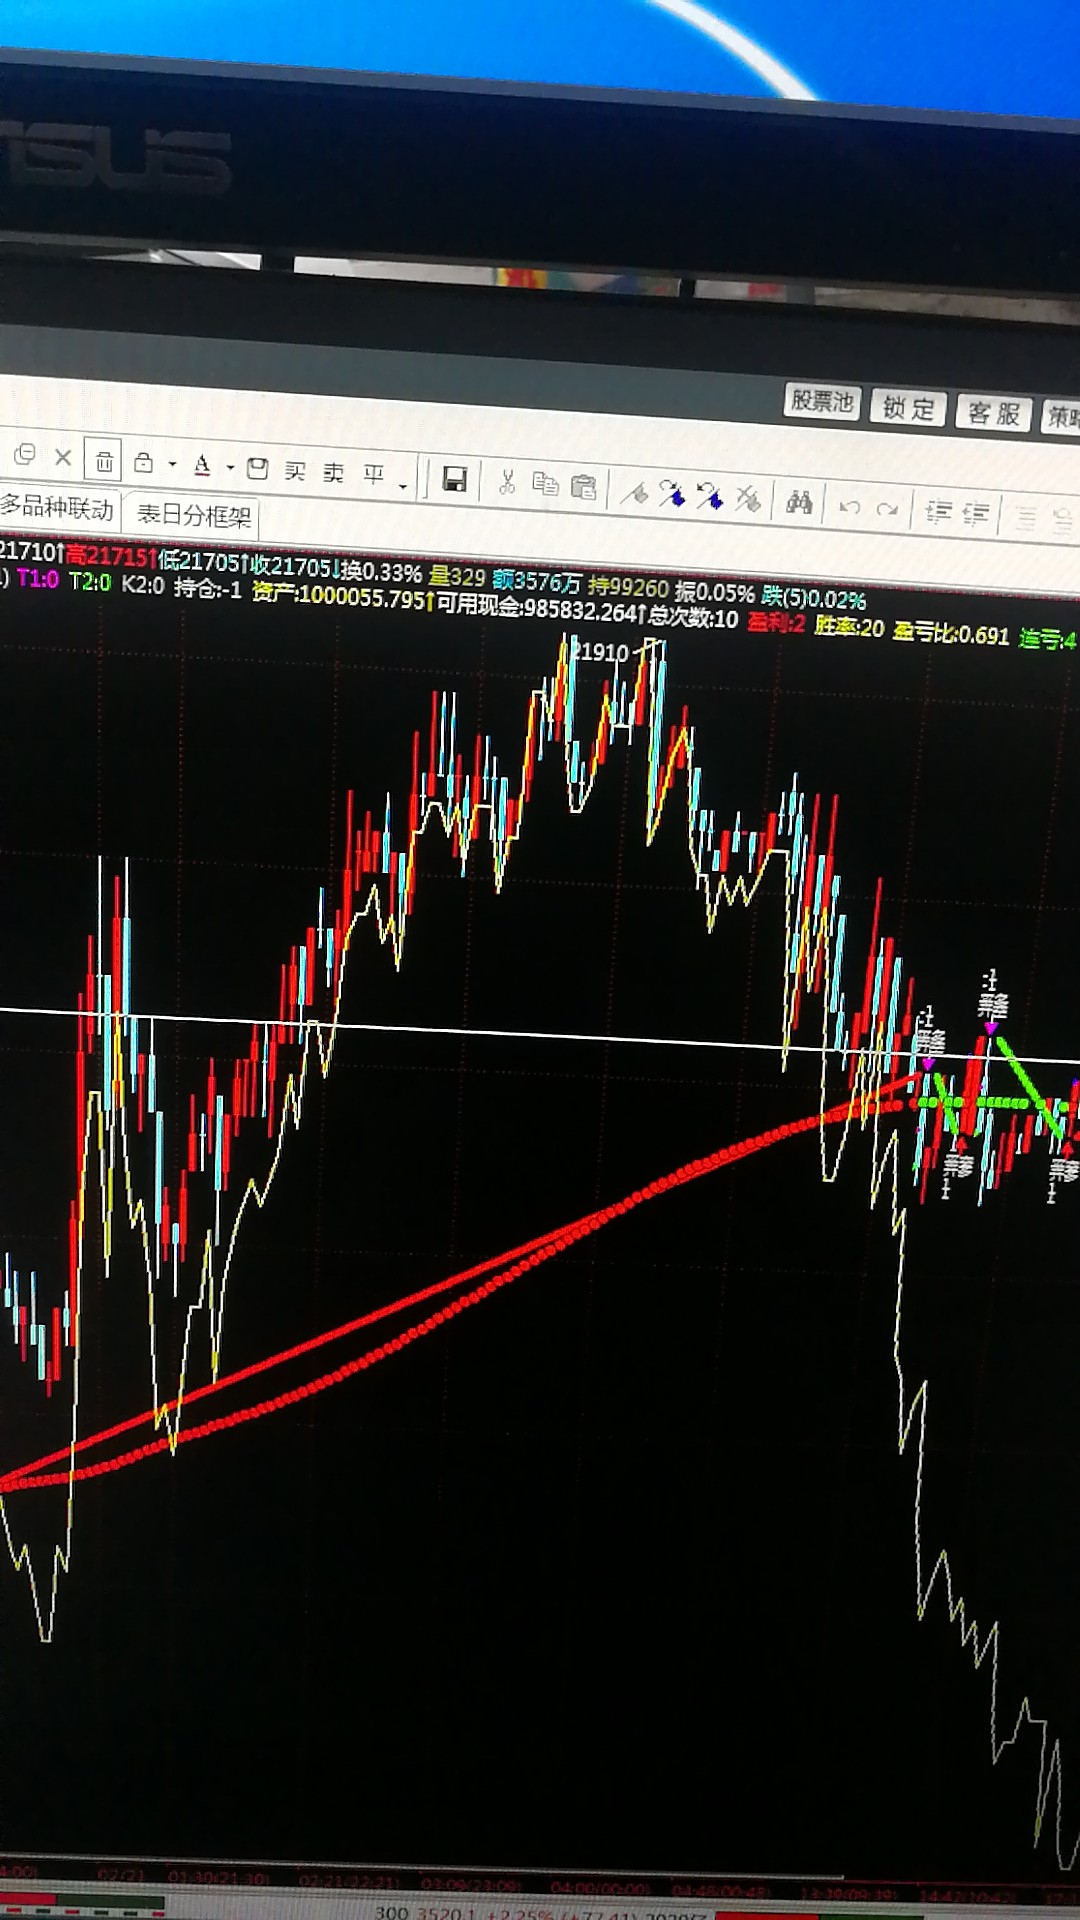The height and width of the screenshot is (1920, 1080).
Task: Click the 锁定 button
Action: [x=908, y=408]
